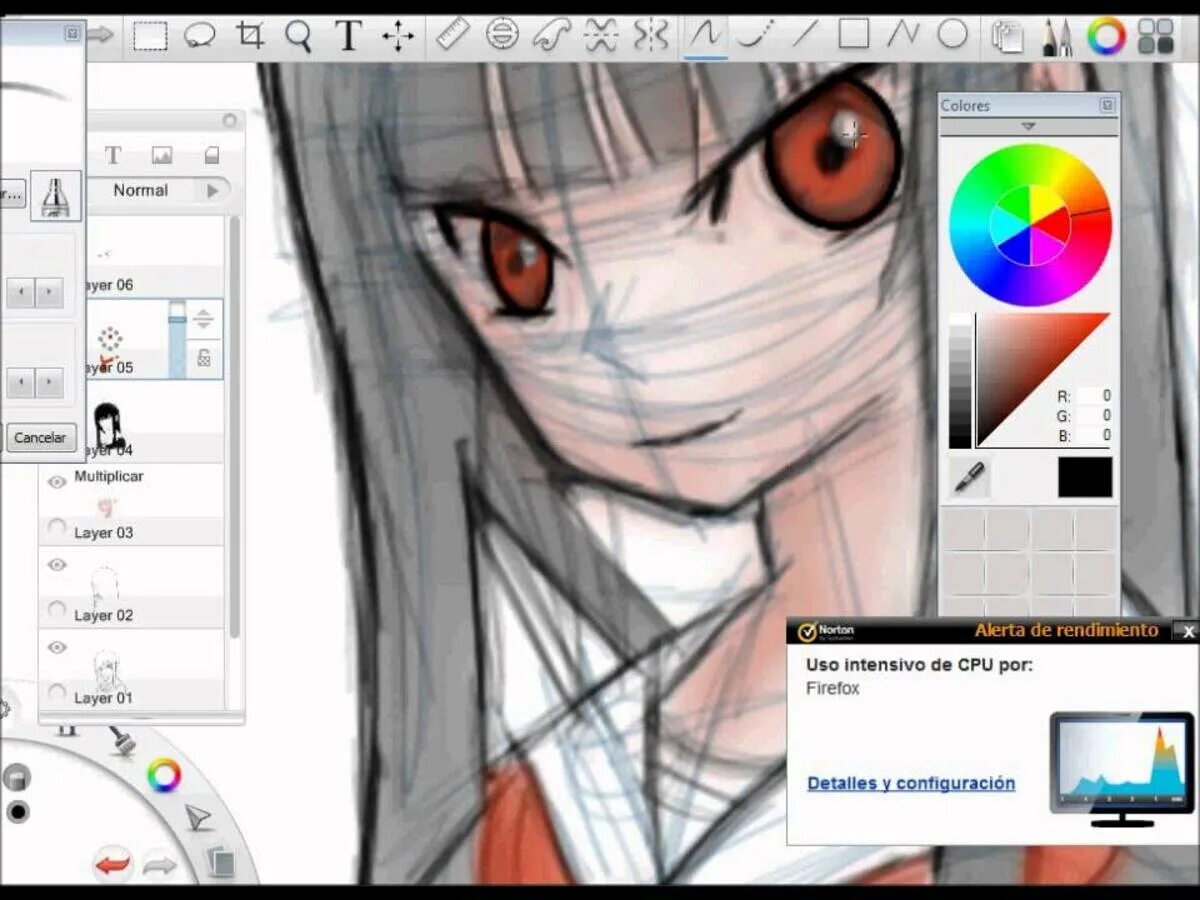
Task: Activate the zoom magnifier tool
Action: (x=299, y=37)
